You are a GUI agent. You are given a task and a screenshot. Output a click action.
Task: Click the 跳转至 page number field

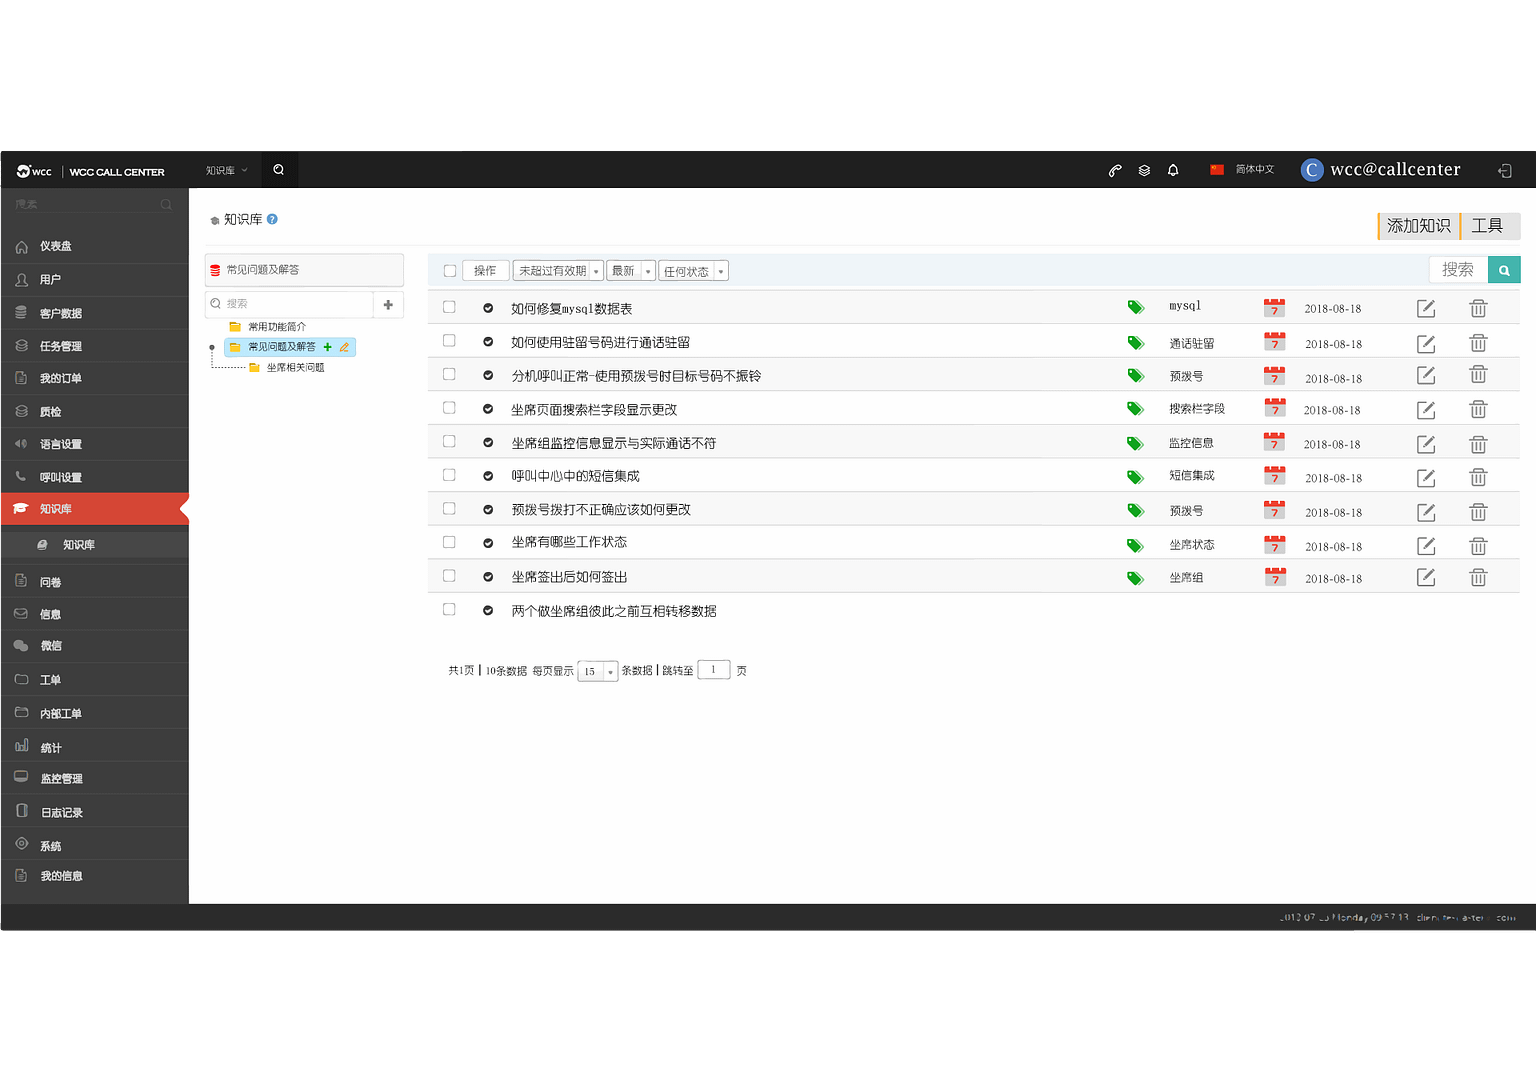click(x=713, y=670)
